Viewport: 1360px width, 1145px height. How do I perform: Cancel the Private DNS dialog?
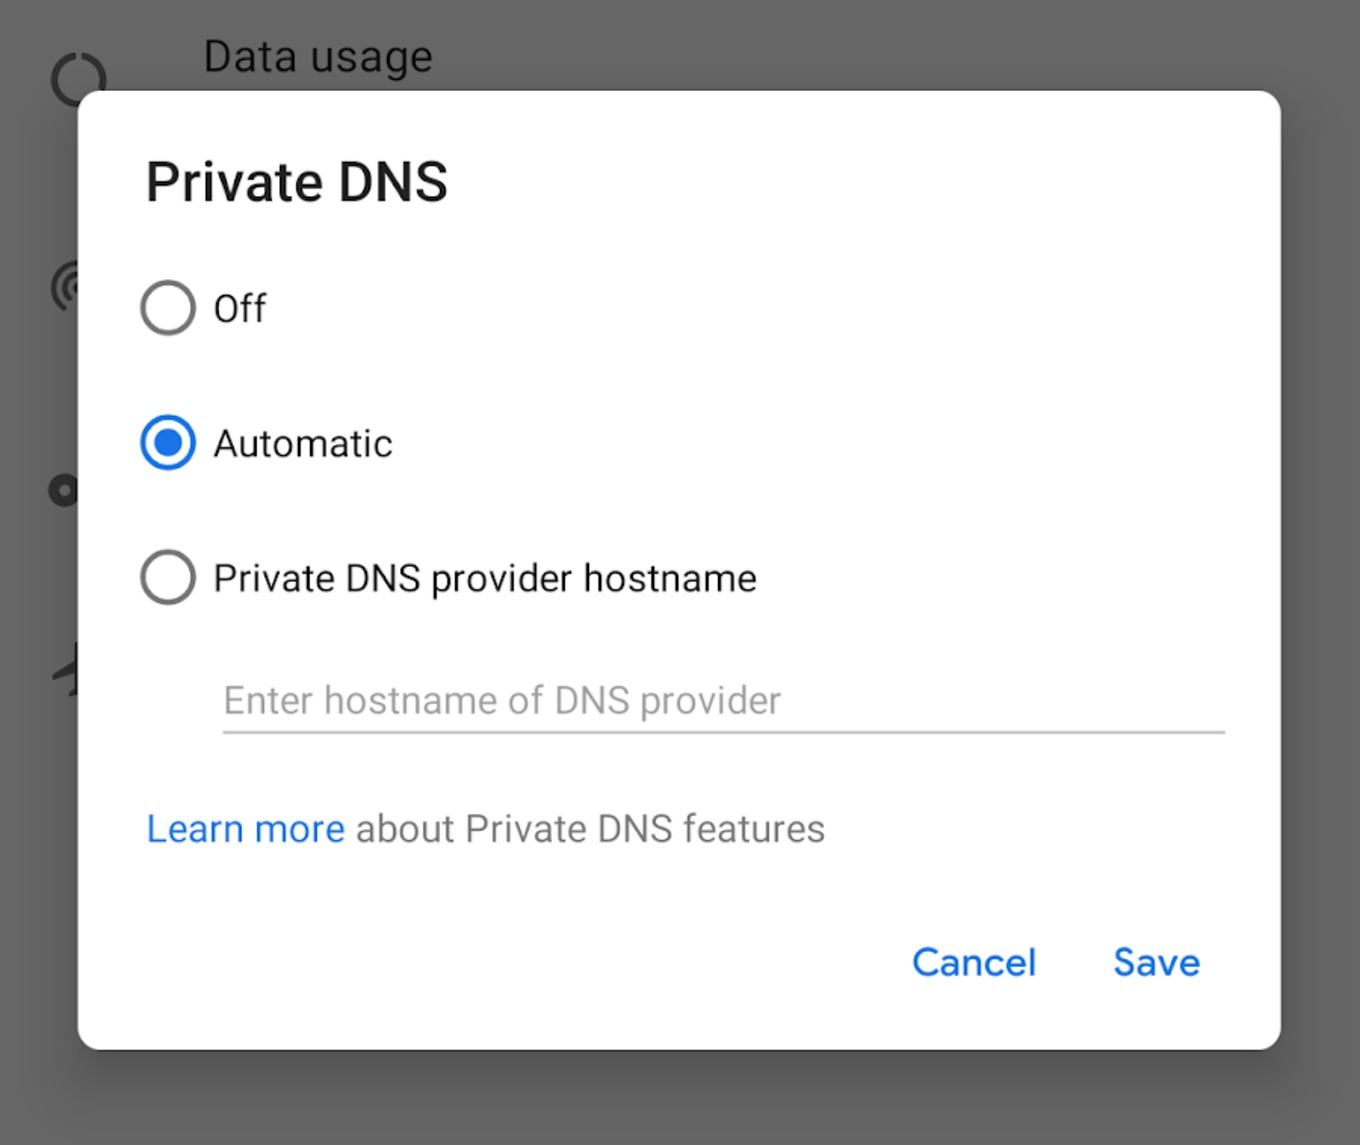click(x=973, y=962)
